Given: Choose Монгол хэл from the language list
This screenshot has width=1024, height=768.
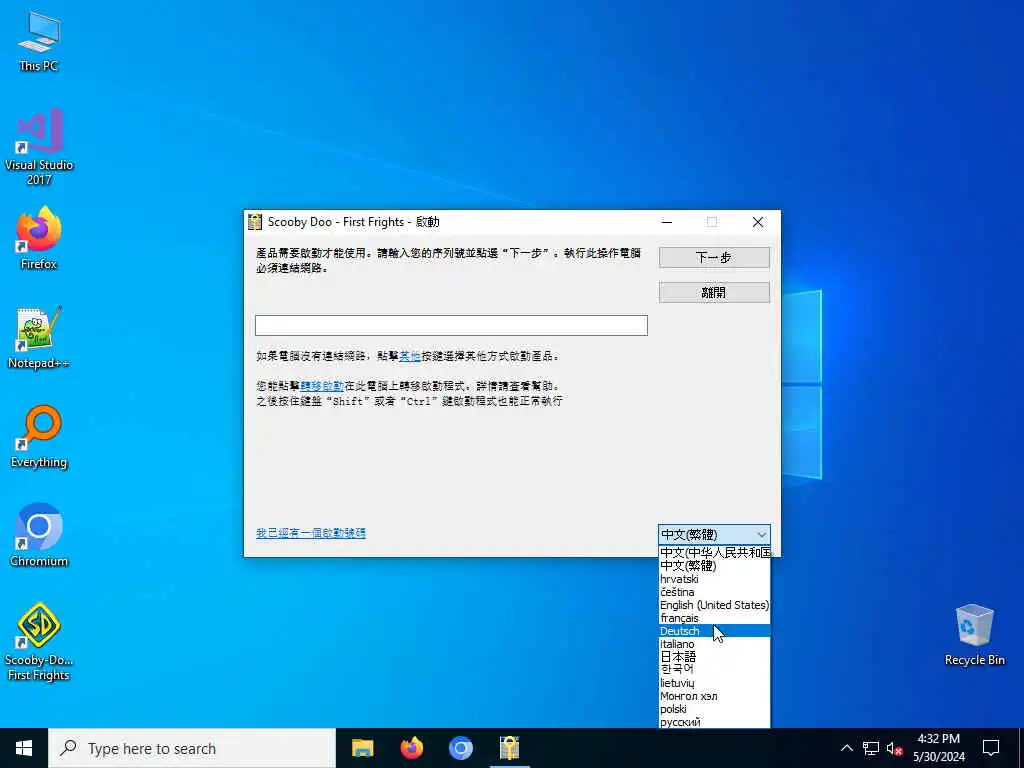Looking at the screenshot, I should pyautogui.click(x=714, y=696).
